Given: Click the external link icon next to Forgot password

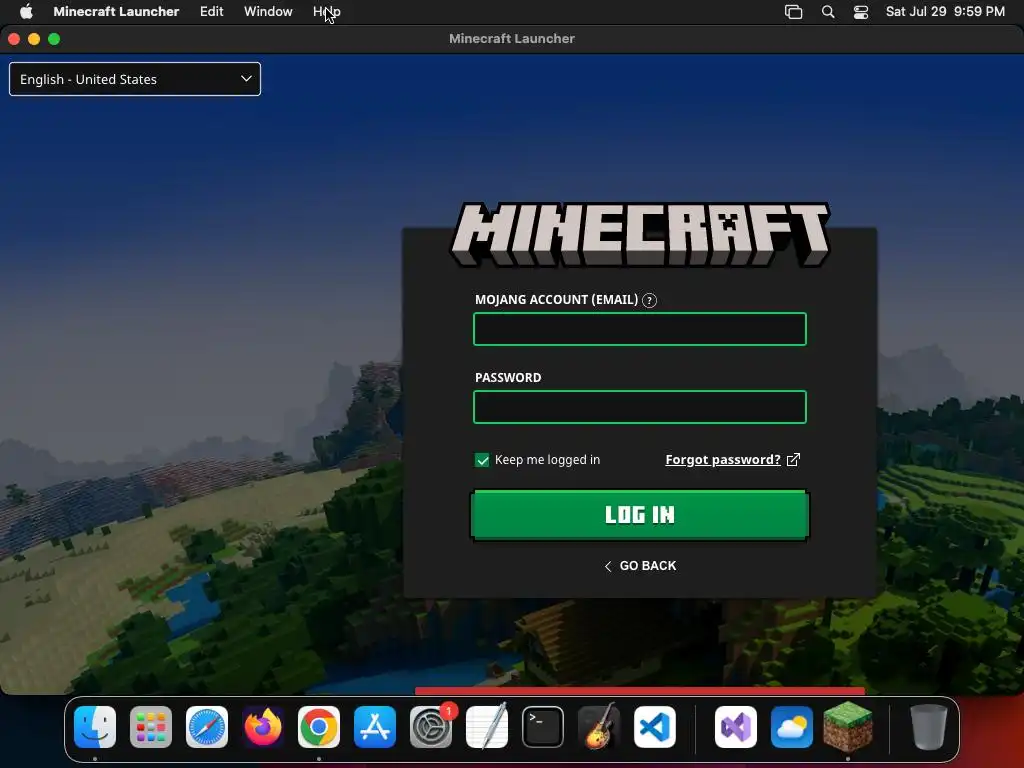Looking at the screenshot, I should 793,460.
